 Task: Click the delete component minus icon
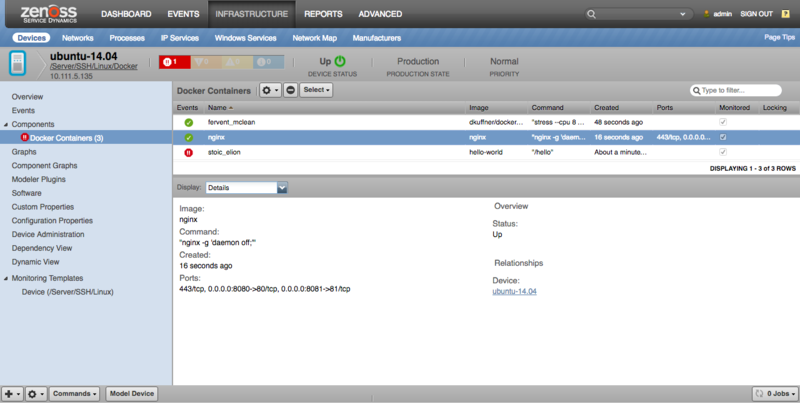coord(290,90)
